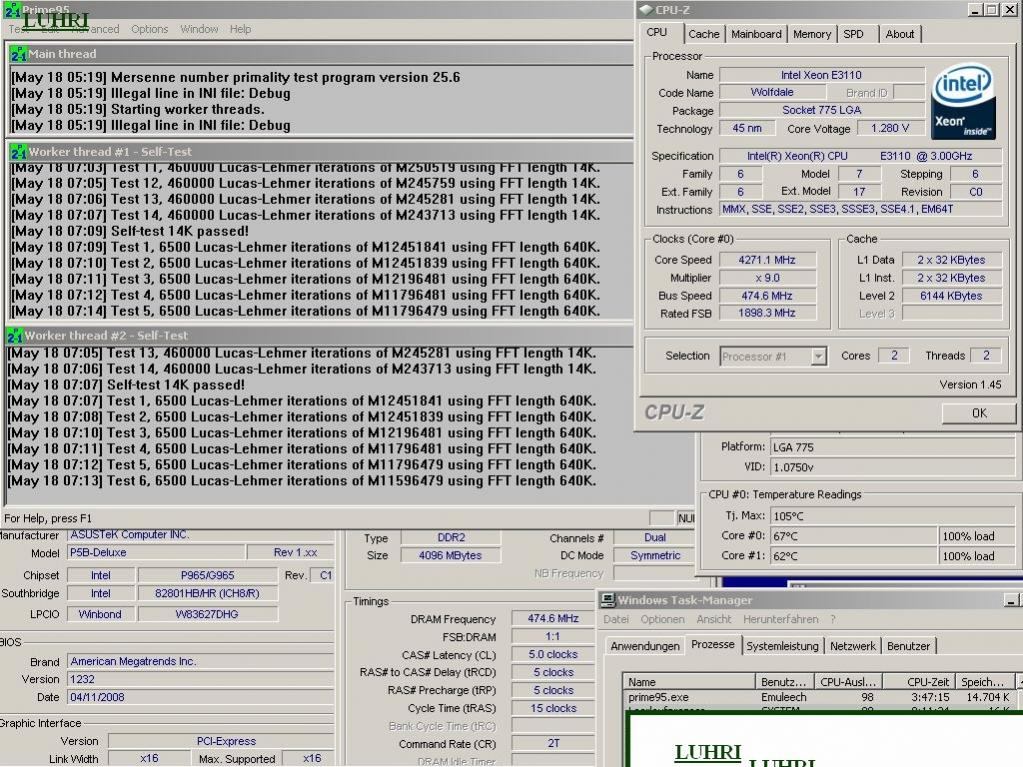Click the Core Speed value 4271.1 MHz

pos(767,260)
